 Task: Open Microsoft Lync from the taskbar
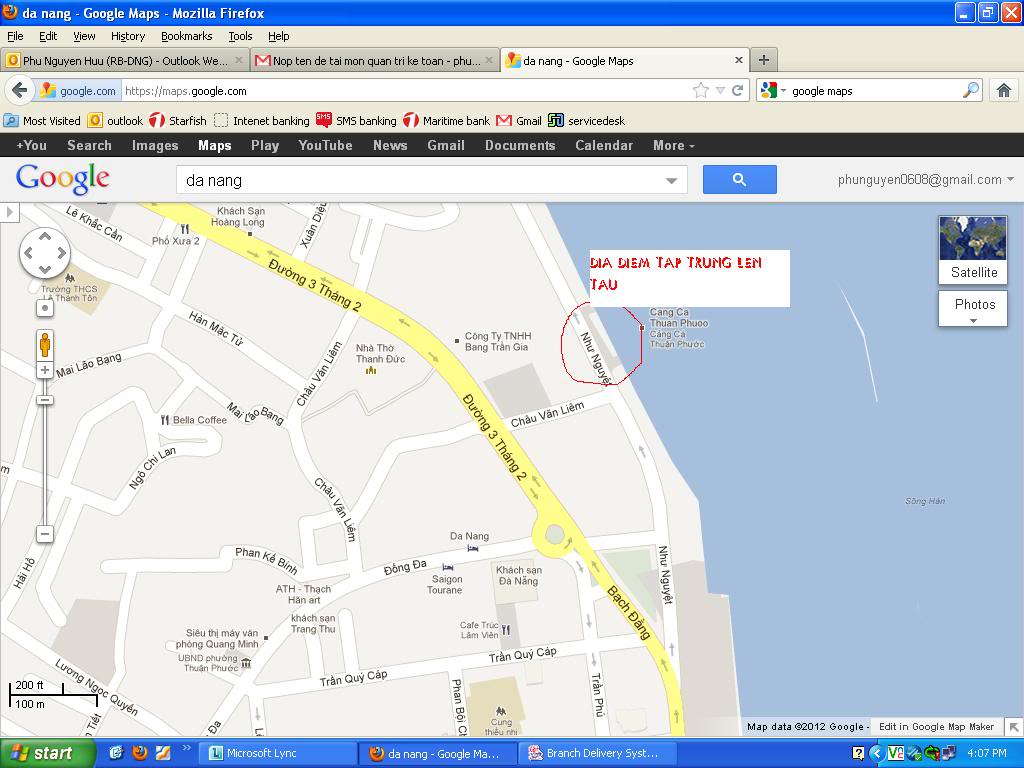[278, 753]
